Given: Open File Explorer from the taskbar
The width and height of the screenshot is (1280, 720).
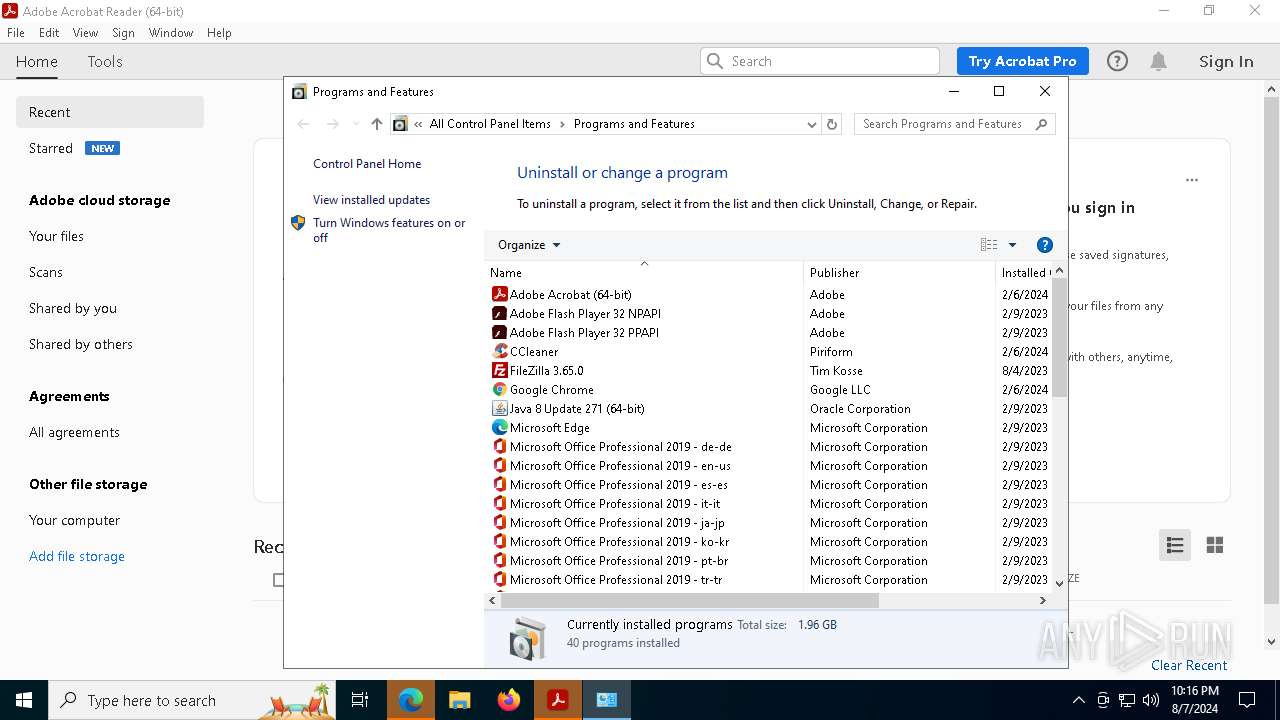Looking at the screenshot, I should (x=459, y=700).
